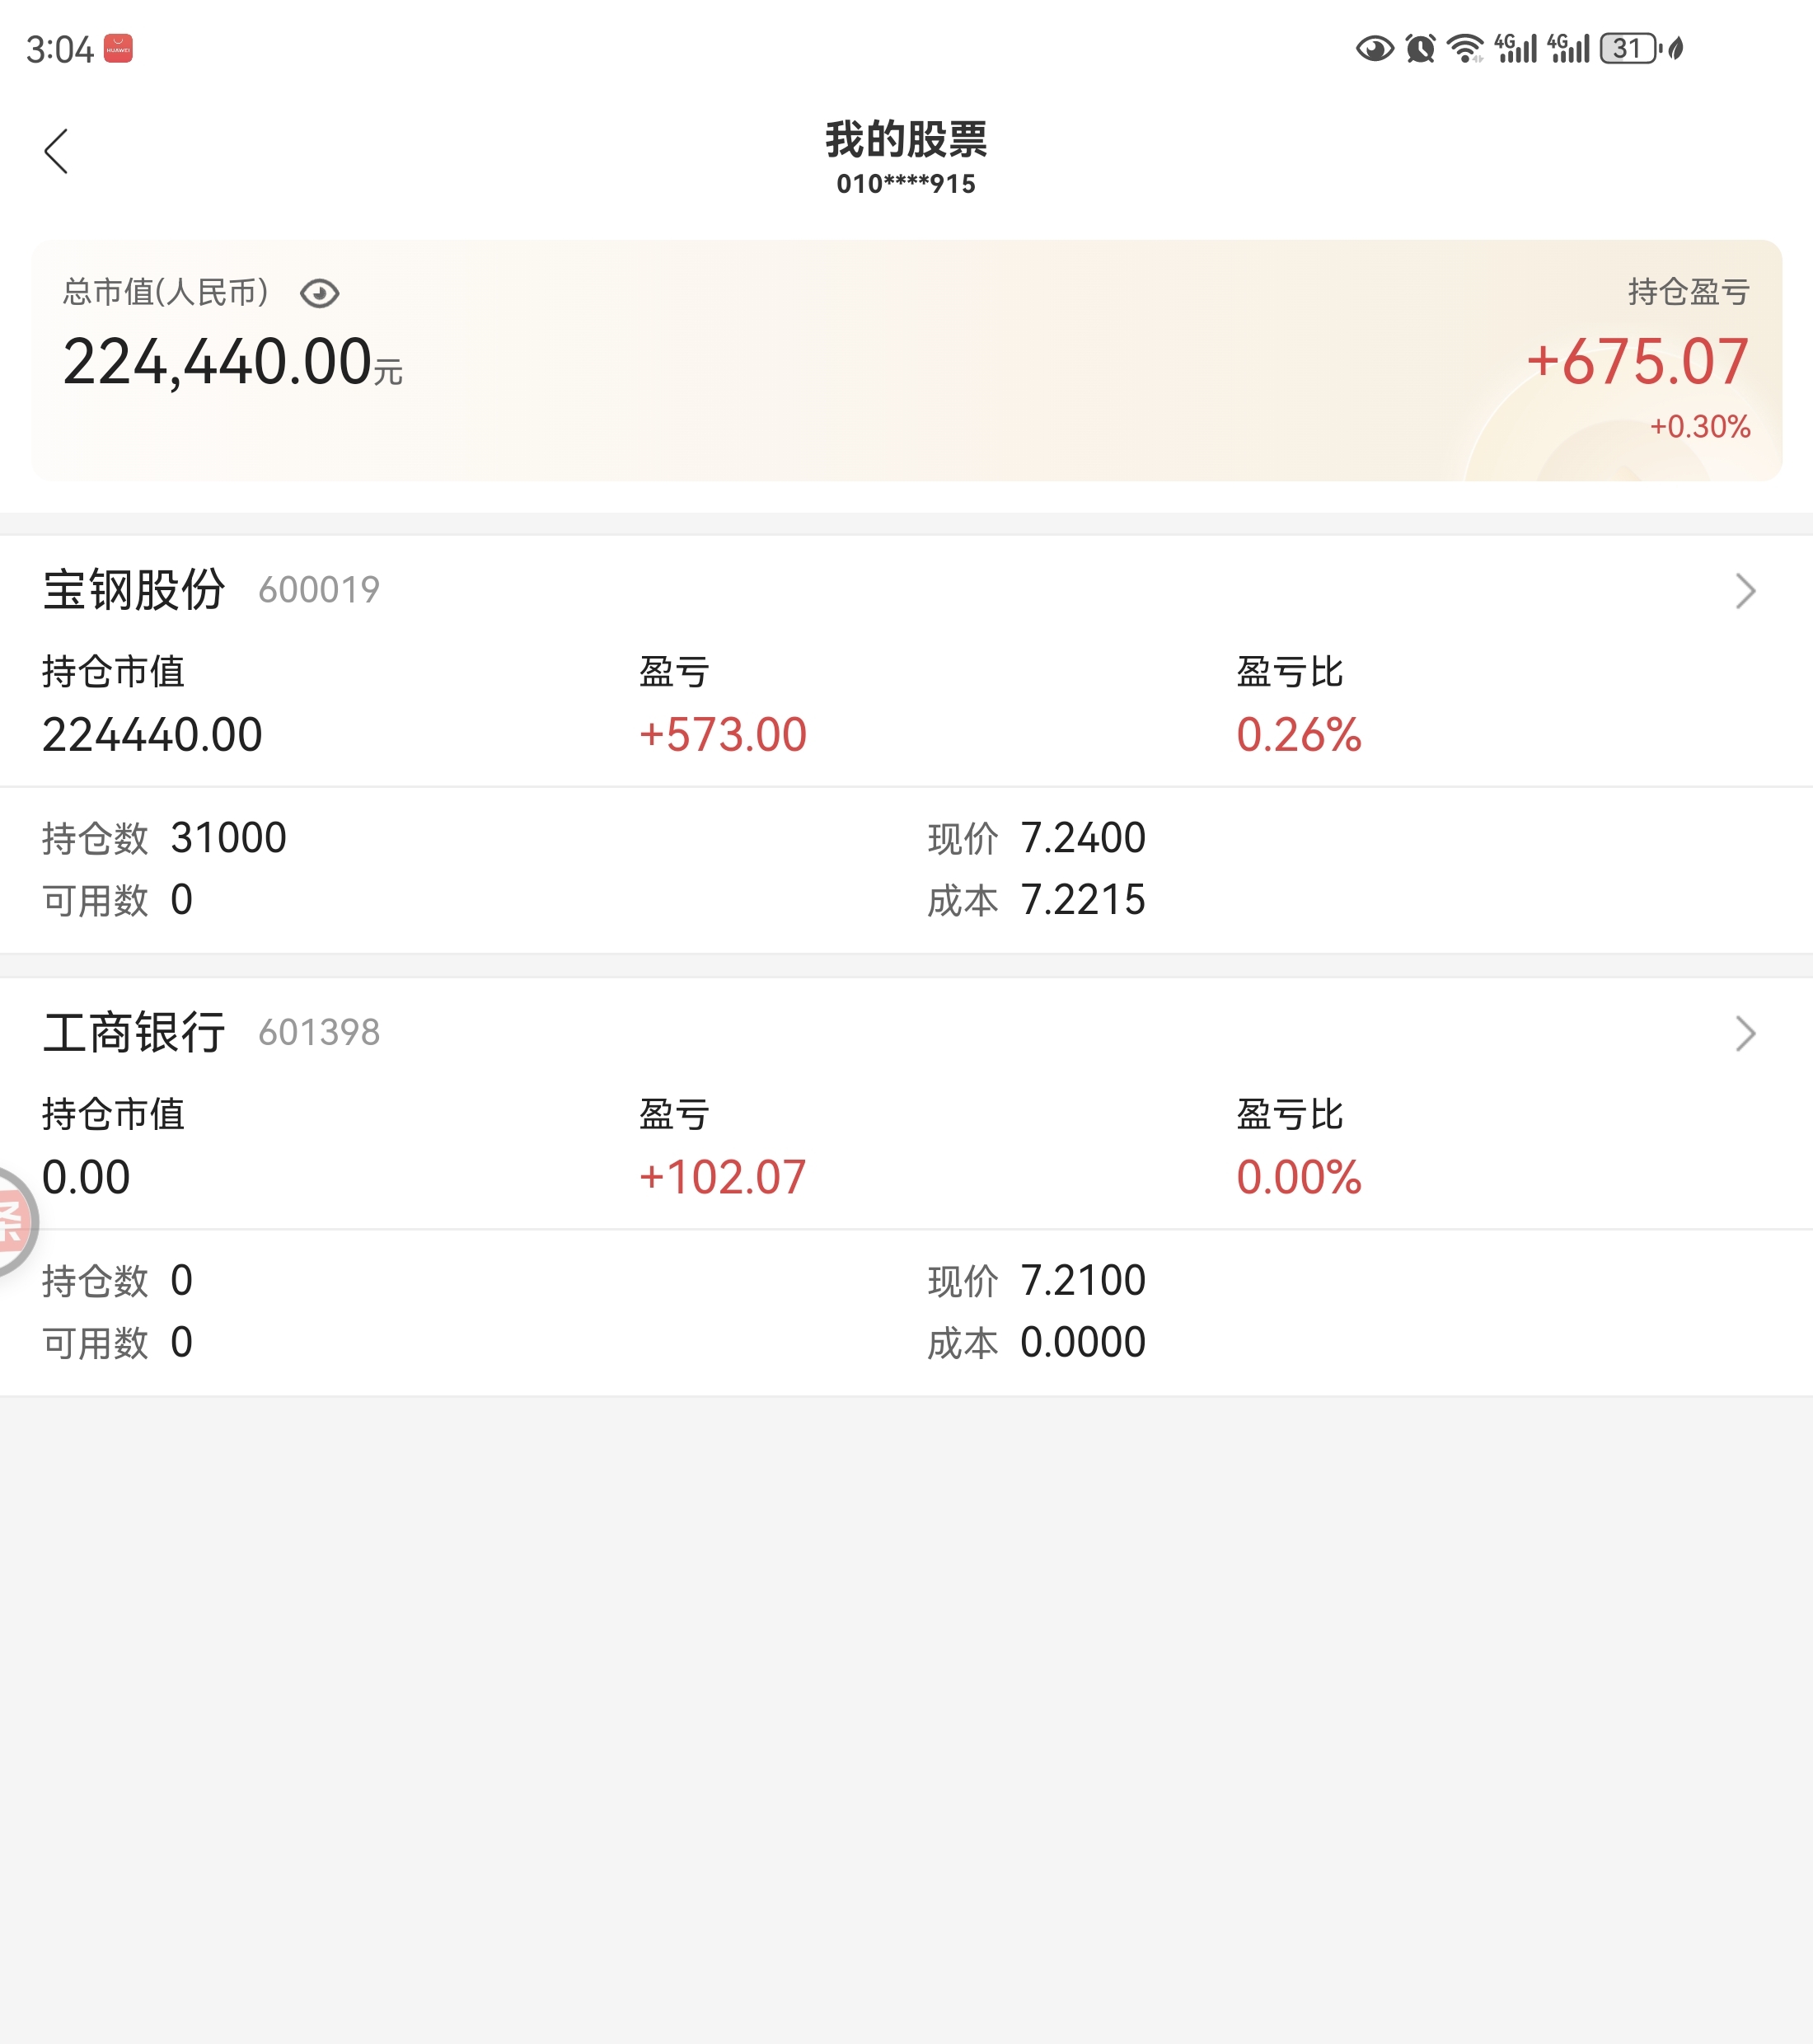The height and width of the screenshot is (2044, 1813).
Task: Open the 工商银行 stock name
Action: (134, 1032)
